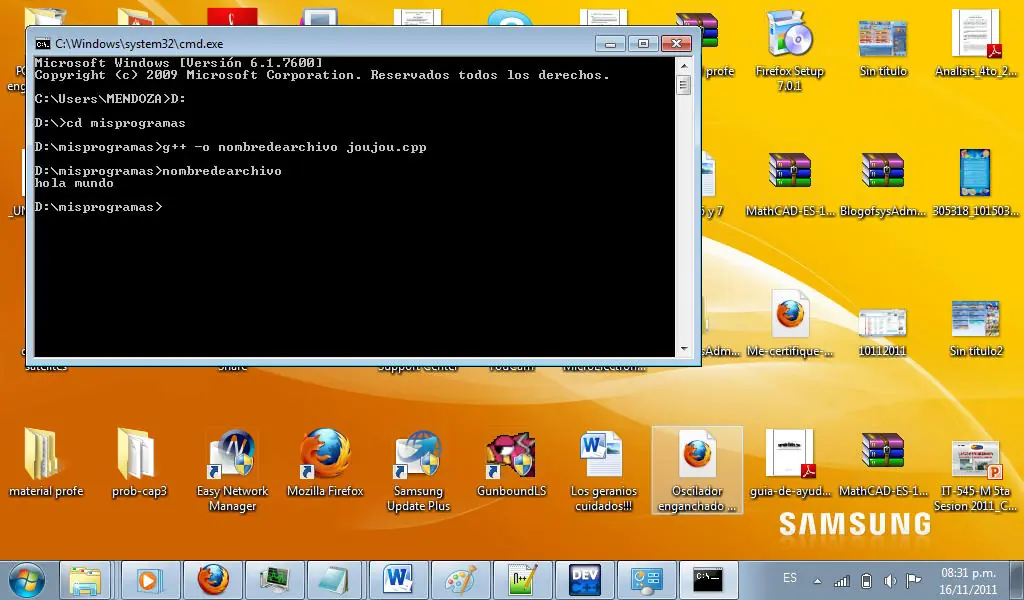Minimize the cmd.exe window
Image resolution: width=1024 pixels, height=600 pixels.
coord(611,44)
